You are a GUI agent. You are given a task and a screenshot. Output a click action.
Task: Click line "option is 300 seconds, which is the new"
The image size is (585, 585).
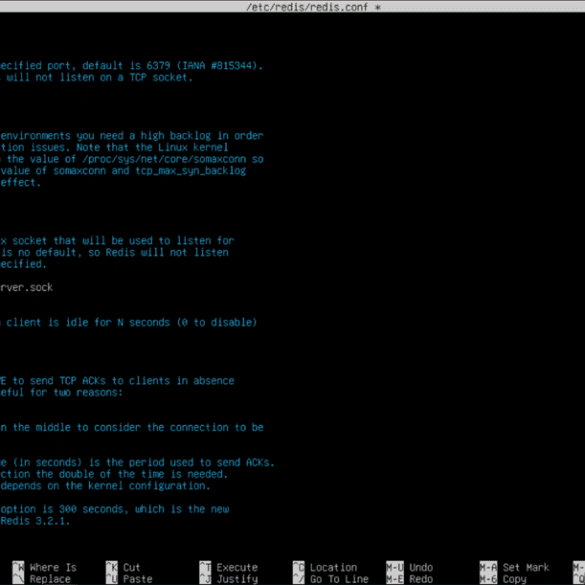[x=115, y=509]
